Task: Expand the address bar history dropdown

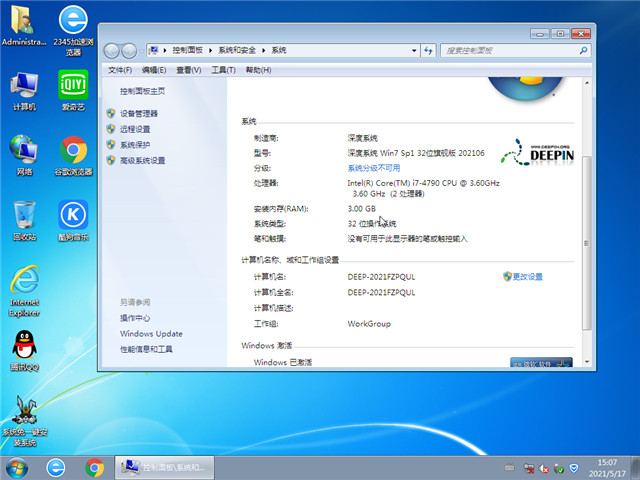Action: tap(414, 51)
